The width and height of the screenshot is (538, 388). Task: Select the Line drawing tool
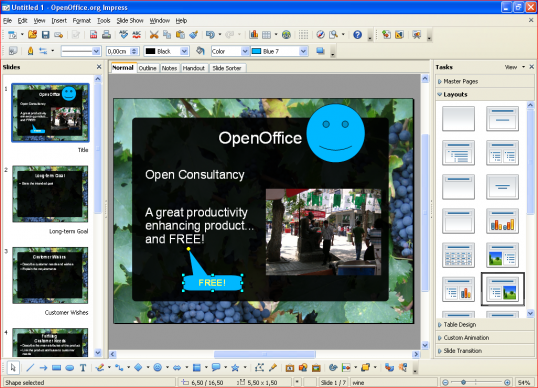30,368
